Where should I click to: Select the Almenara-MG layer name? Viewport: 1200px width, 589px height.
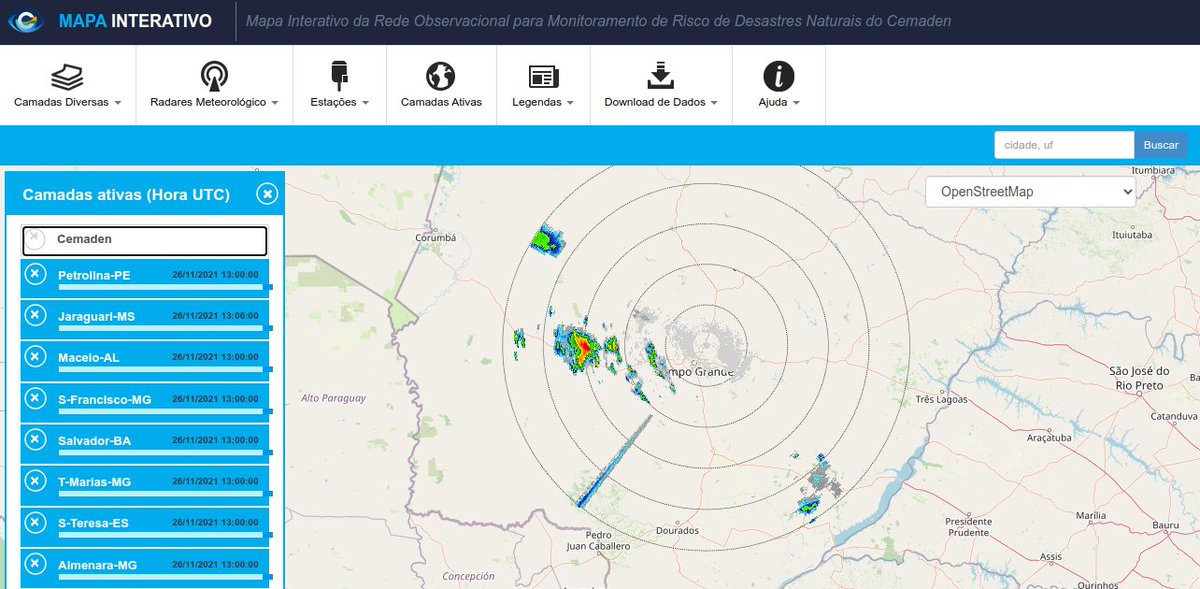pos(97,565)
